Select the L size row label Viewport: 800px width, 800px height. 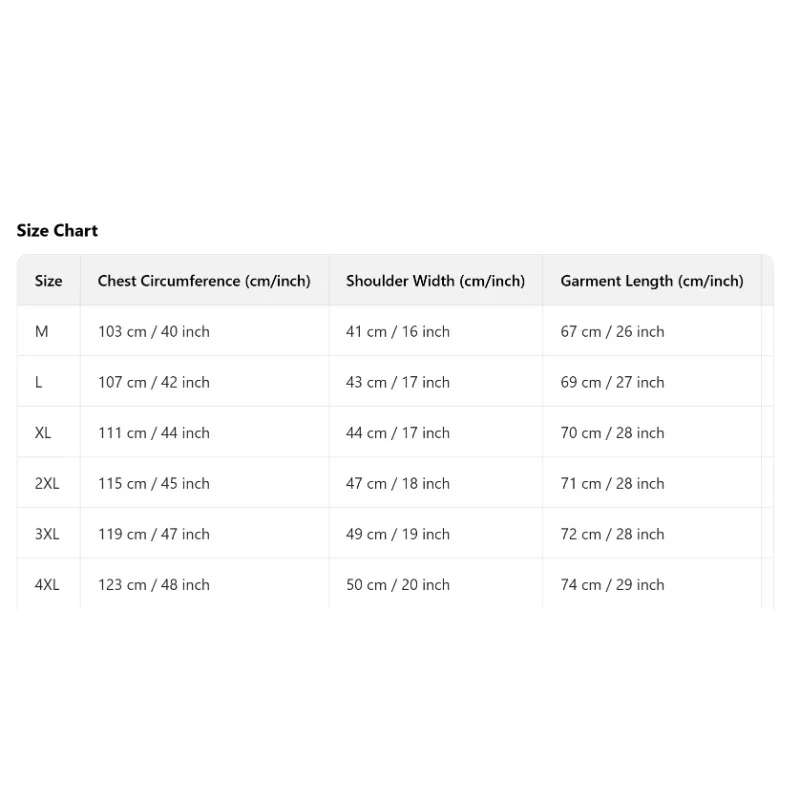[x=39, y=382]
